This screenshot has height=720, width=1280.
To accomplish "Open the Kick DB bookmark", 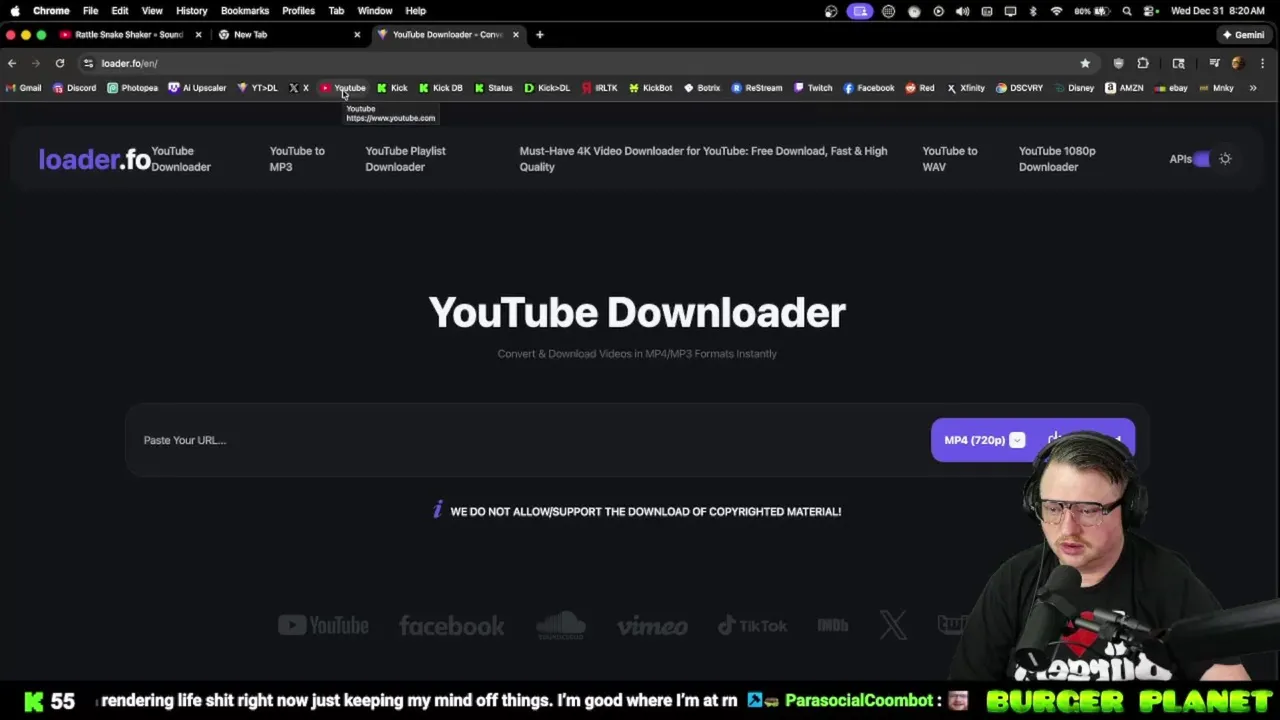I will [x=441, y=88].
